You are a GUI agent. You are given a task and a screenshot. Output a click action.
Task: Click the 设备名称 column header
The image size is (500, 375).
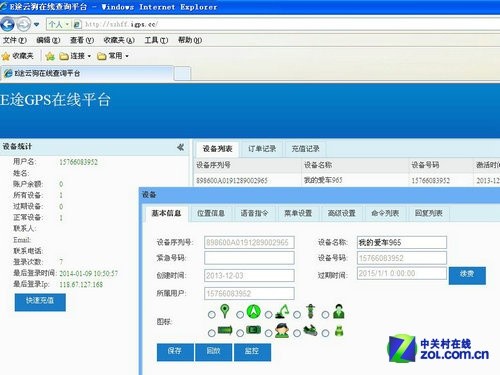click(355, 165)
